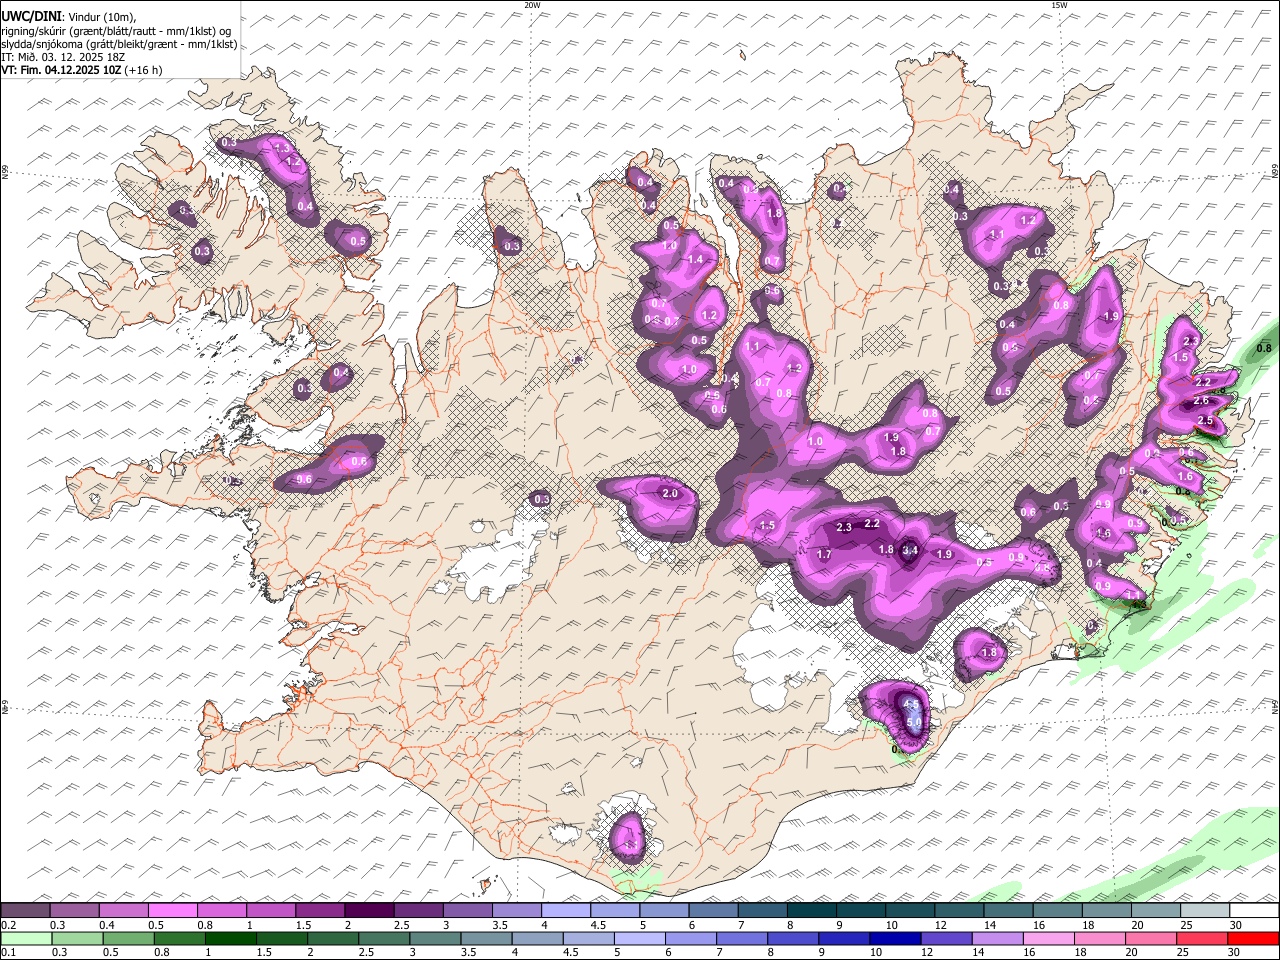The height and width of the screenshot is (960, 1280).
Task: Click the 2.3 value beside 2.2 near Vatnajökull
Action: 843,527
